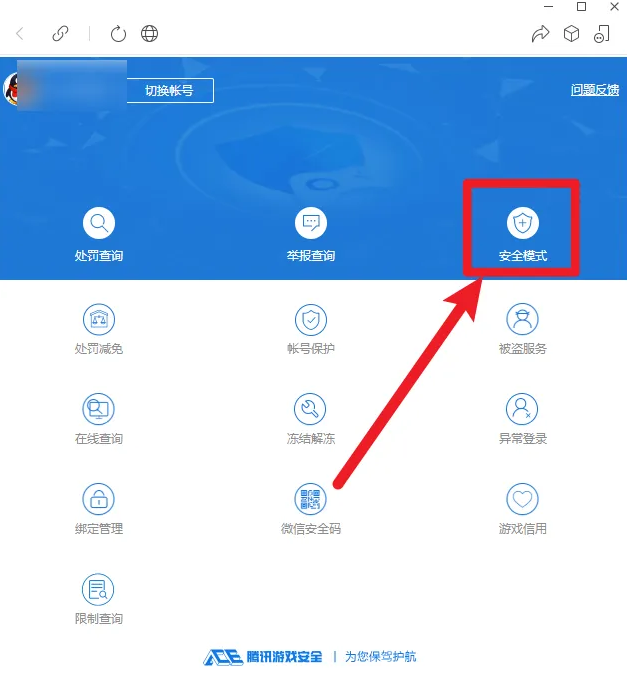Click the share arrow icon
Image resolution: width=627 pixels, height=675 pixels.
(540, 34)
